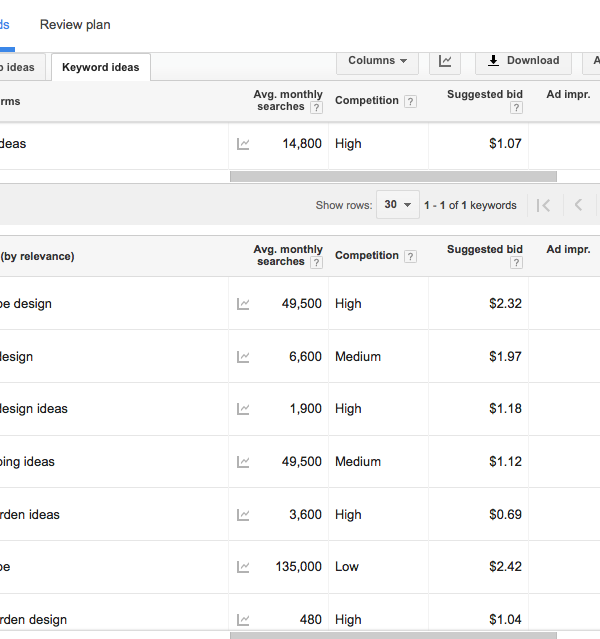
Task: Open help icon for lower Competition header
Action: 410,256
